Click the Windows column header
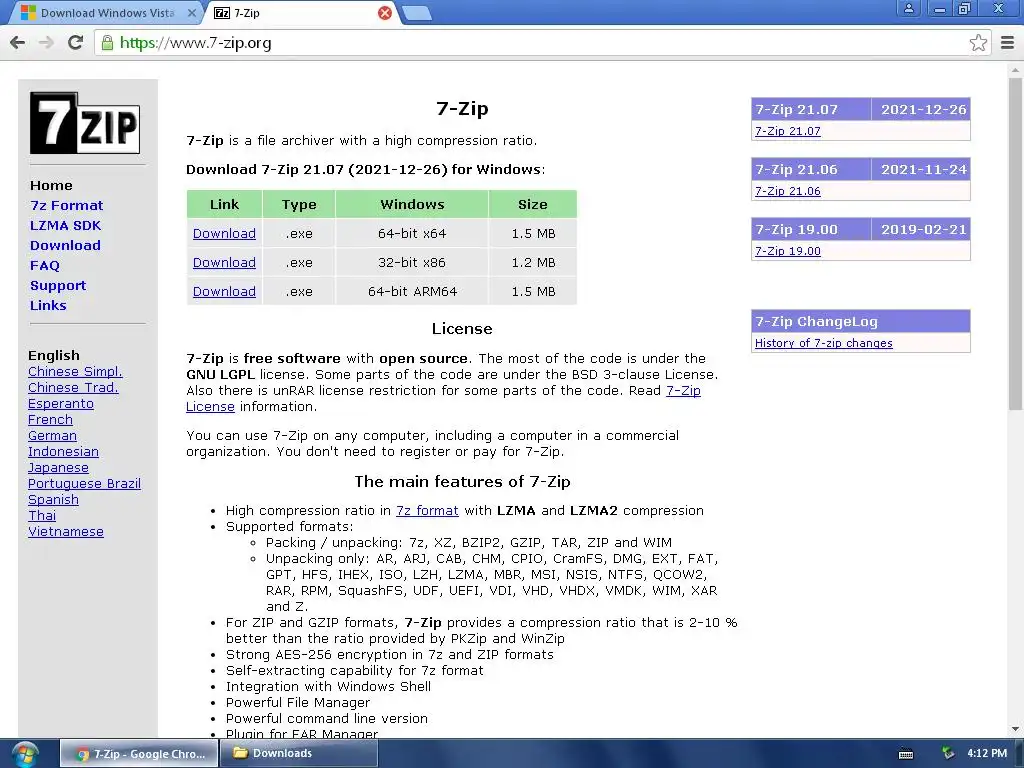The image size is (1024, 768). (x=412, y=204)
